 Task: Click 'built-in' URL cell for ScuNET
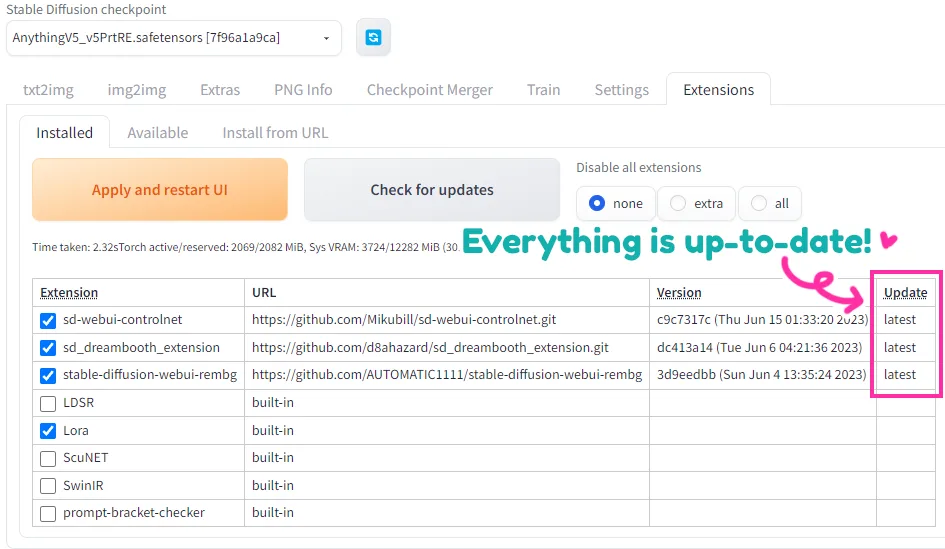(273, 457)
